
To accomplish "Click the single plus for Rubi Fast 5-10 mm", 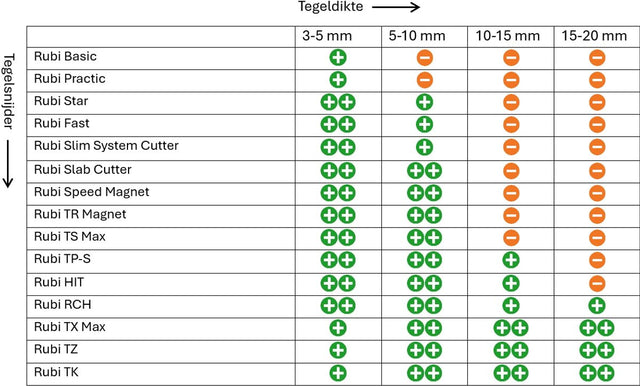I will [424, 124].
